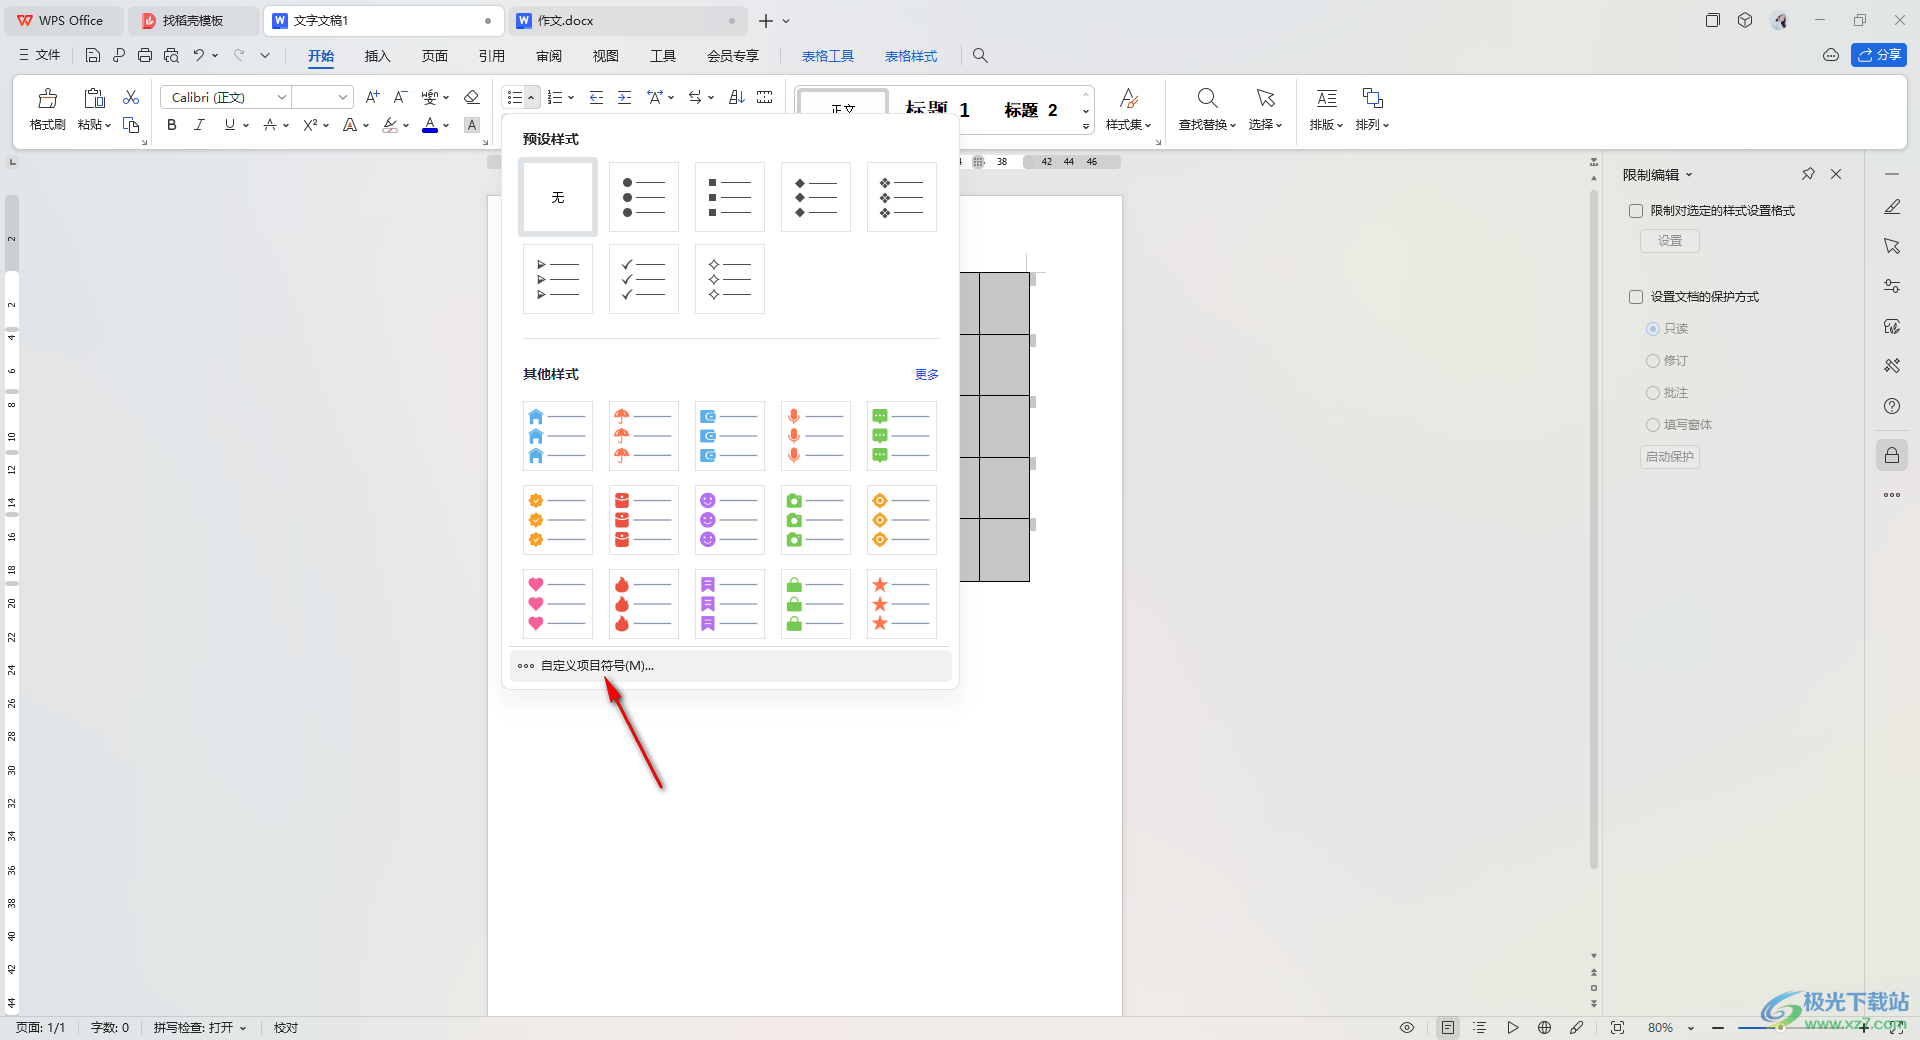Pin the Restrict Editing panel
Image resolution: width=1920 pixels, height=1040 pixels.
(1808, 174)
